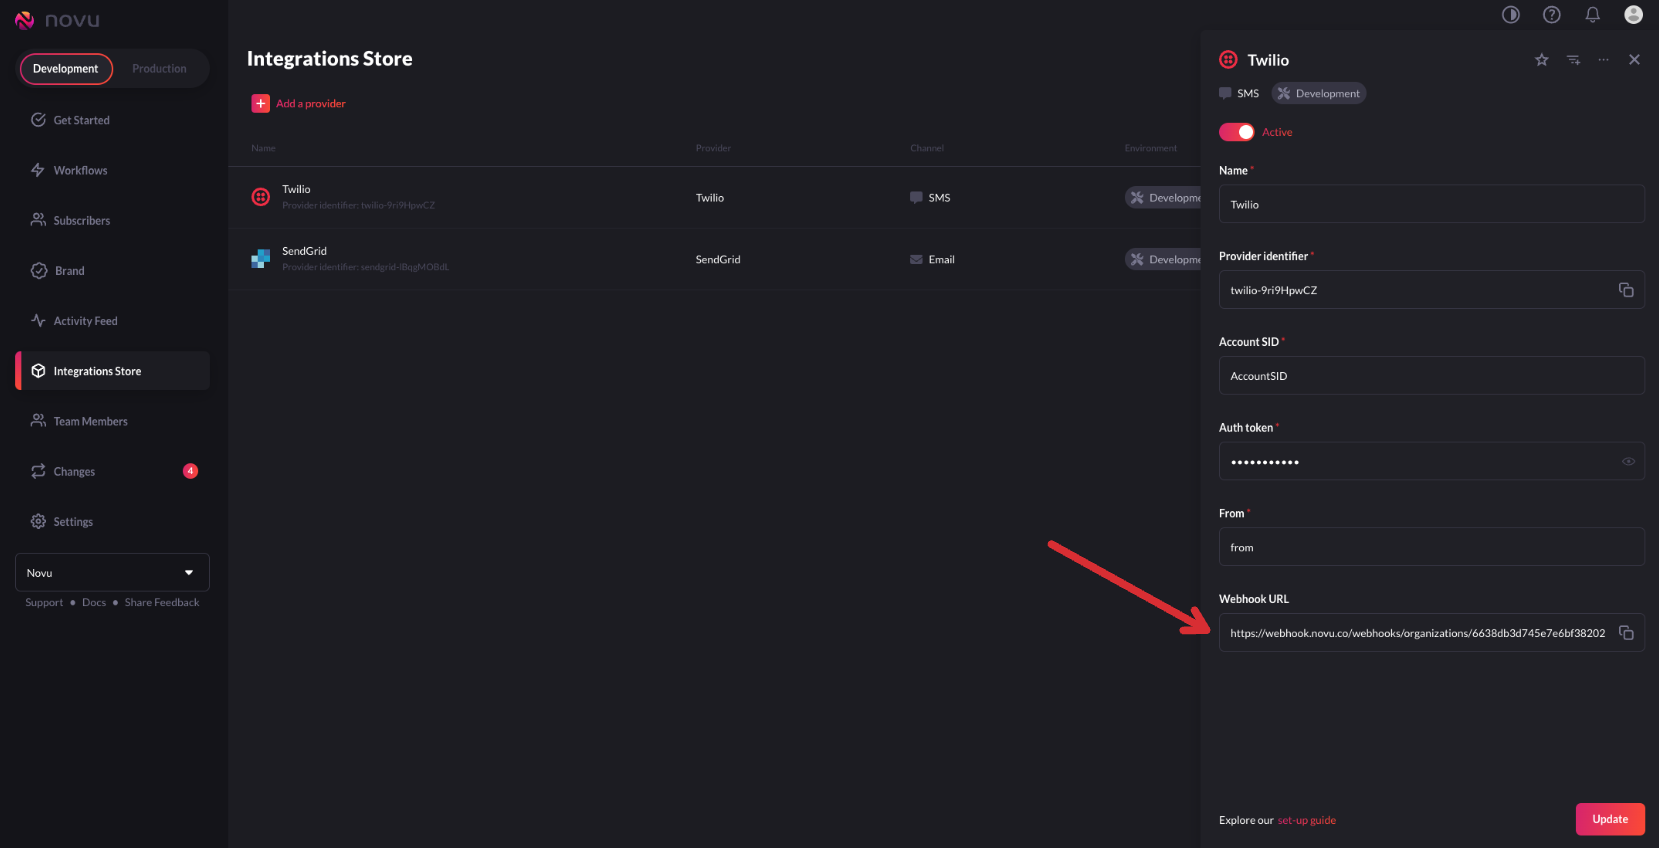Open the notifications bell
This screenshot has height=848, width=1659.
click(x=1593, y=14)
